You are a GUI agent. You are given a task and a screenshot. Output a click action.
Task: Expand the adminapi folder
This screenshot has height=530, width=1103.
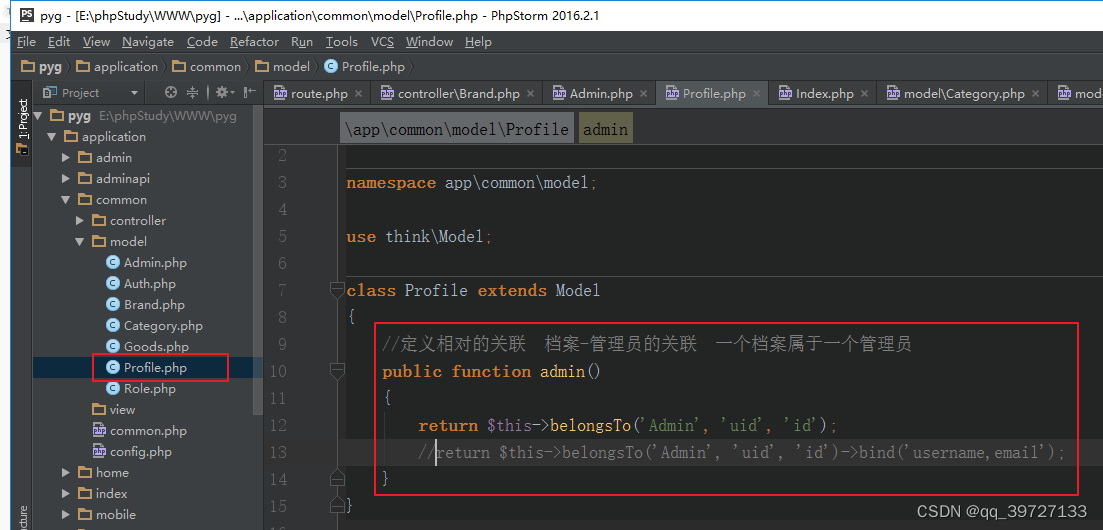66,179
